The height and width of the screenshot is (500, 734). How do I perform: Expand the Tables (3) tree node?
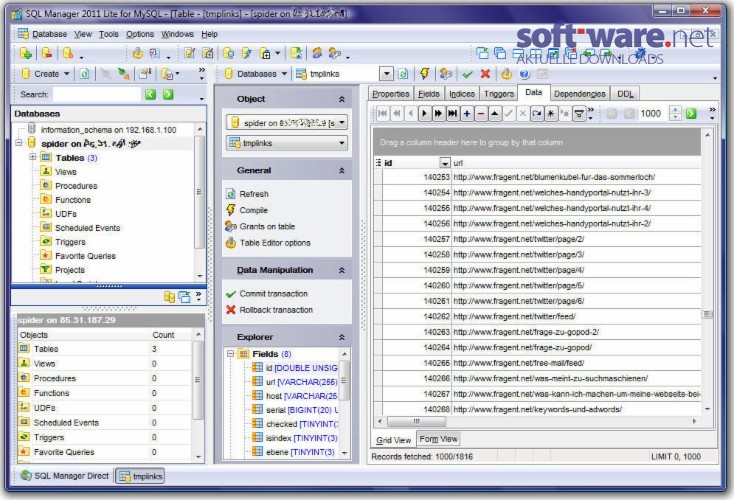click(32, 157)
